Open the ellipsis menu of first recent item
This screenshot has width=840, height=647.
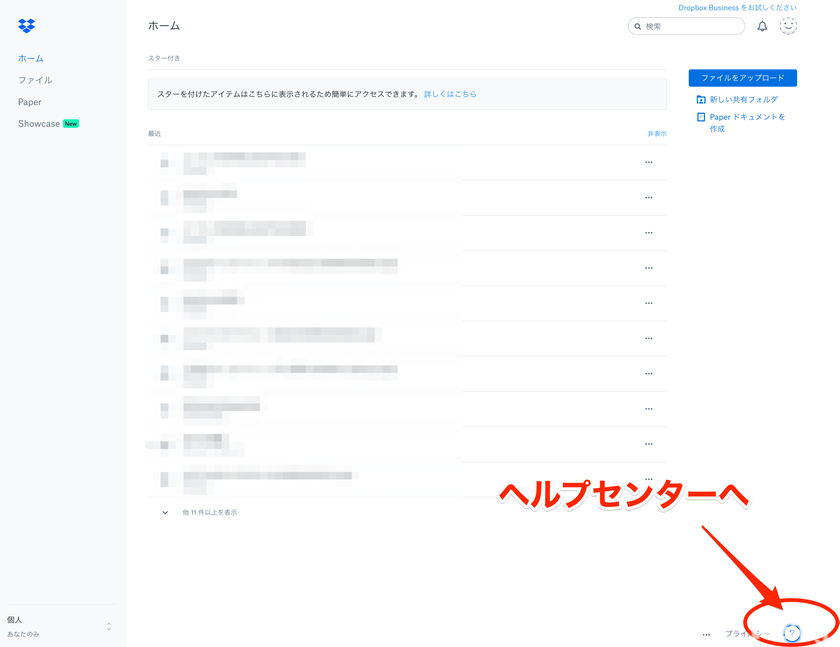[649, 162]
